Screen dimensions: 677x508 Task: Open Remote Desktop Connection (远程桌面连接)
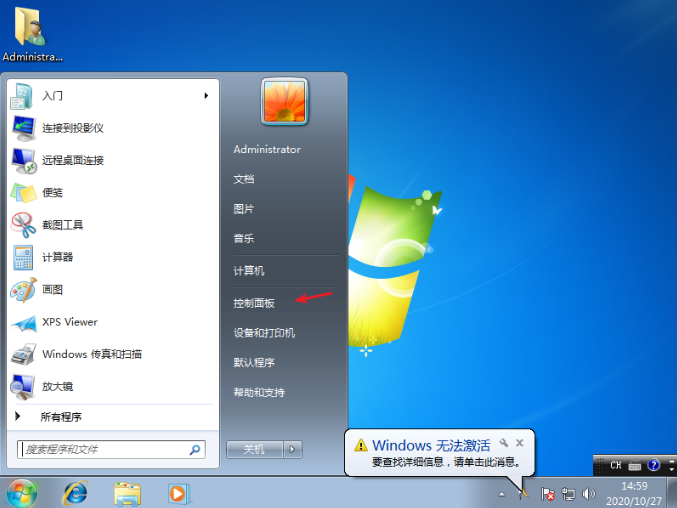72,160
